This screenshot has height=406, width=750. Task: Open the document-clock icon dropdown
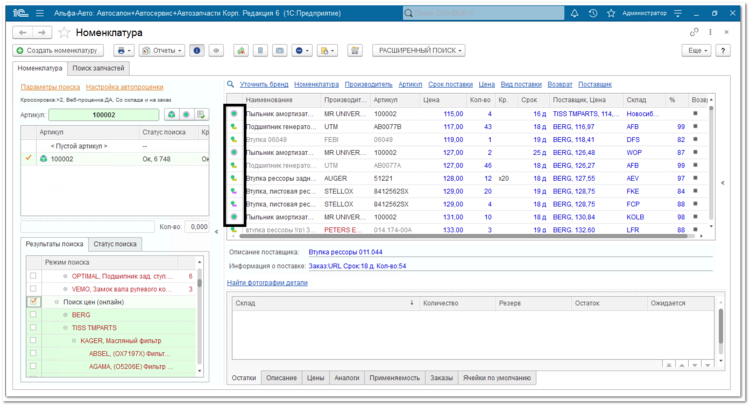coord(328,50)
